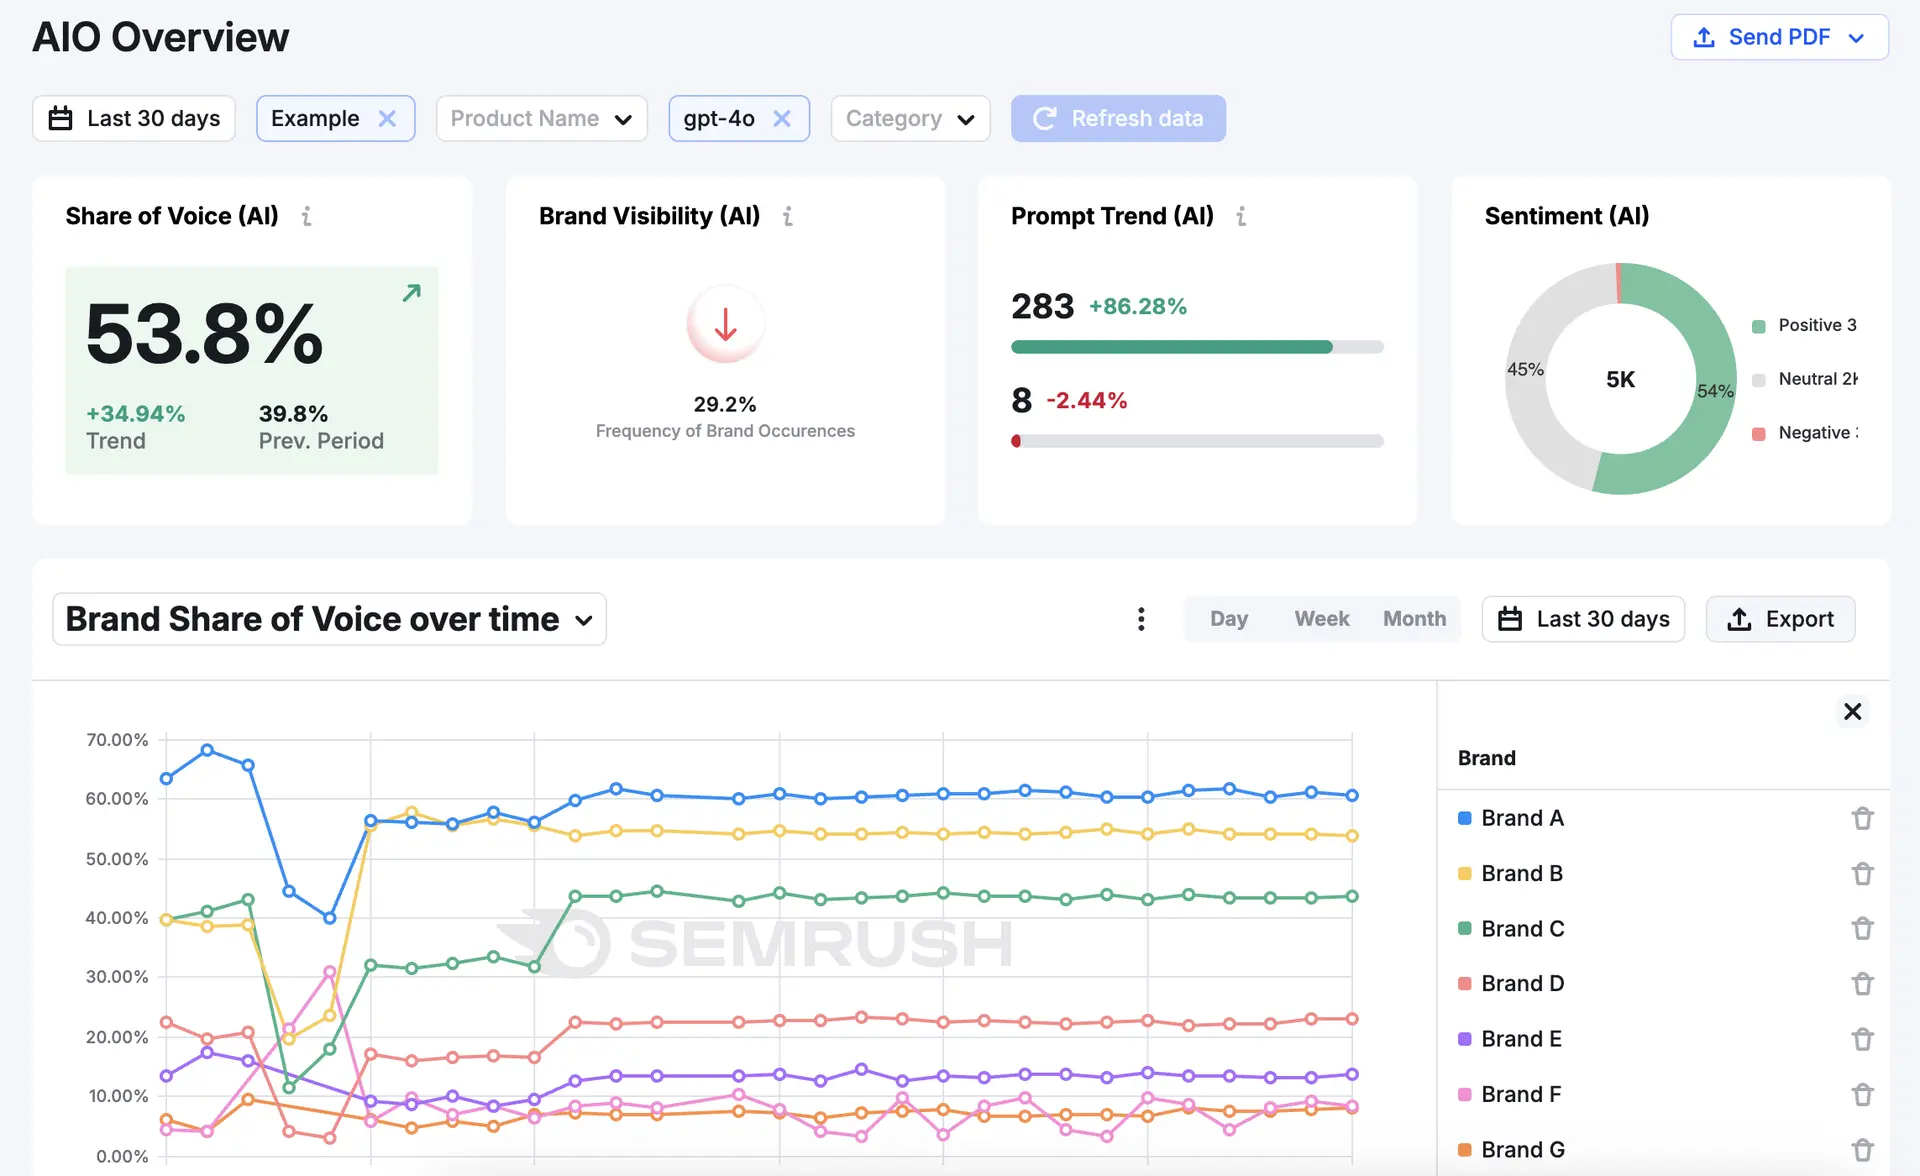
Task: Close the Brand legend panel
Action: pos(1852,711)
